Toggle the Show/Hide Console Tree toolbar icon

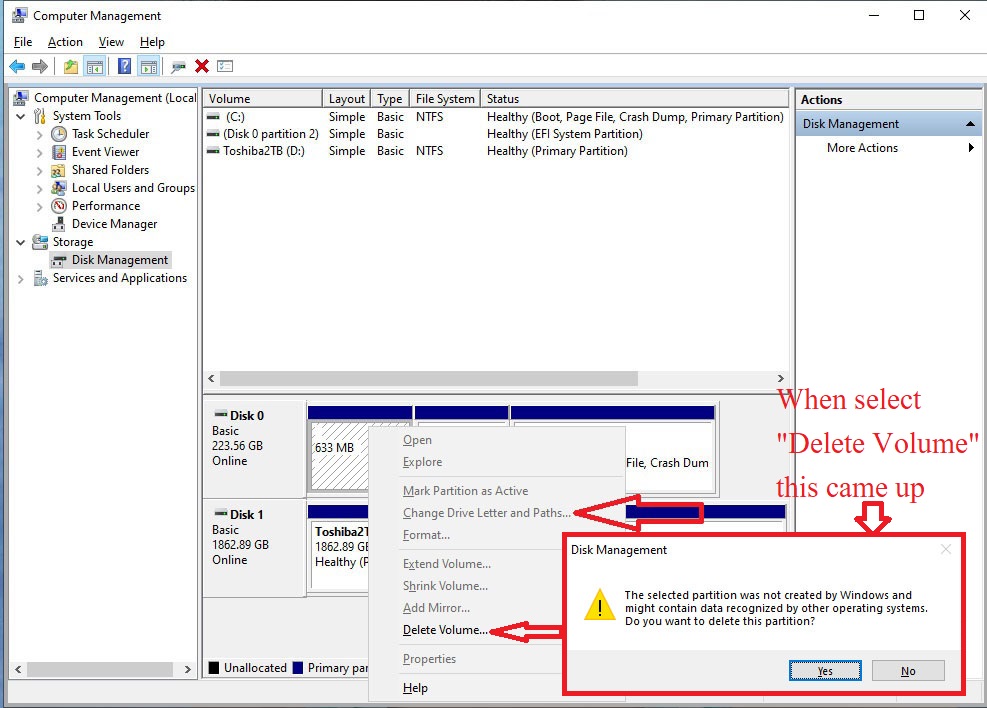pyautogui.click(x=93, y=66)
